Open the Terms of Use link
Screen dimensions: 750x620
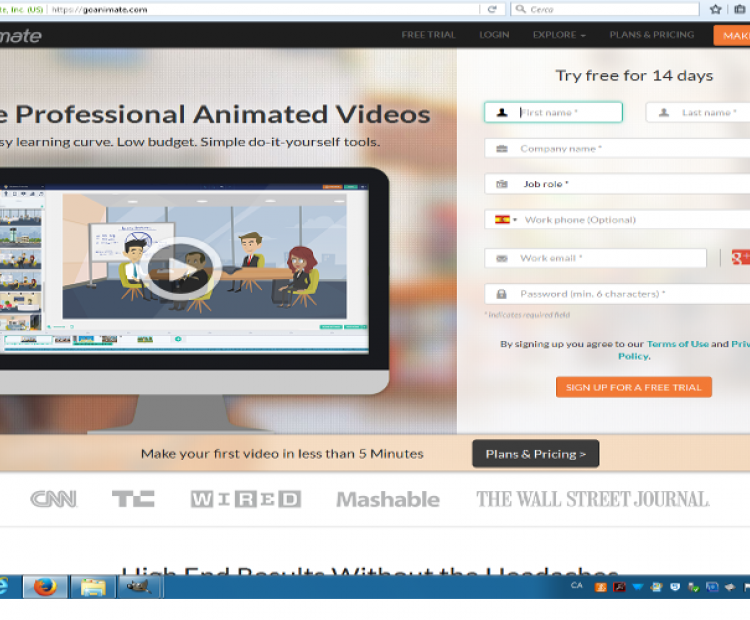[x=677, y=344]
